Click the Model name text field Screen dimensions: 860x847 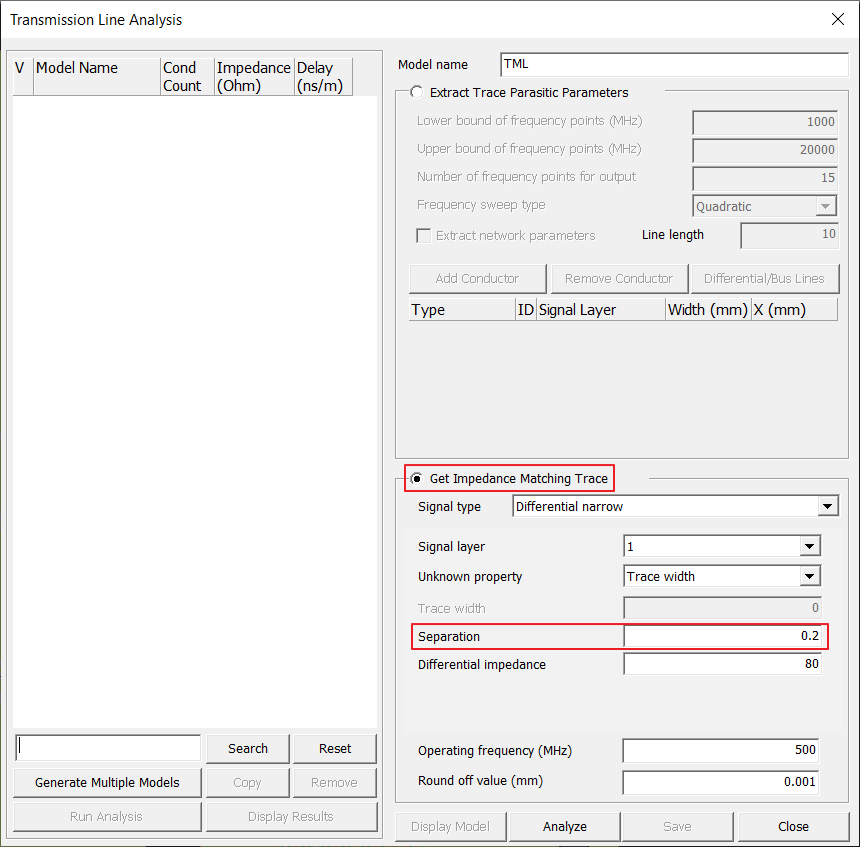pyautogui.click(x=673, y=64)
